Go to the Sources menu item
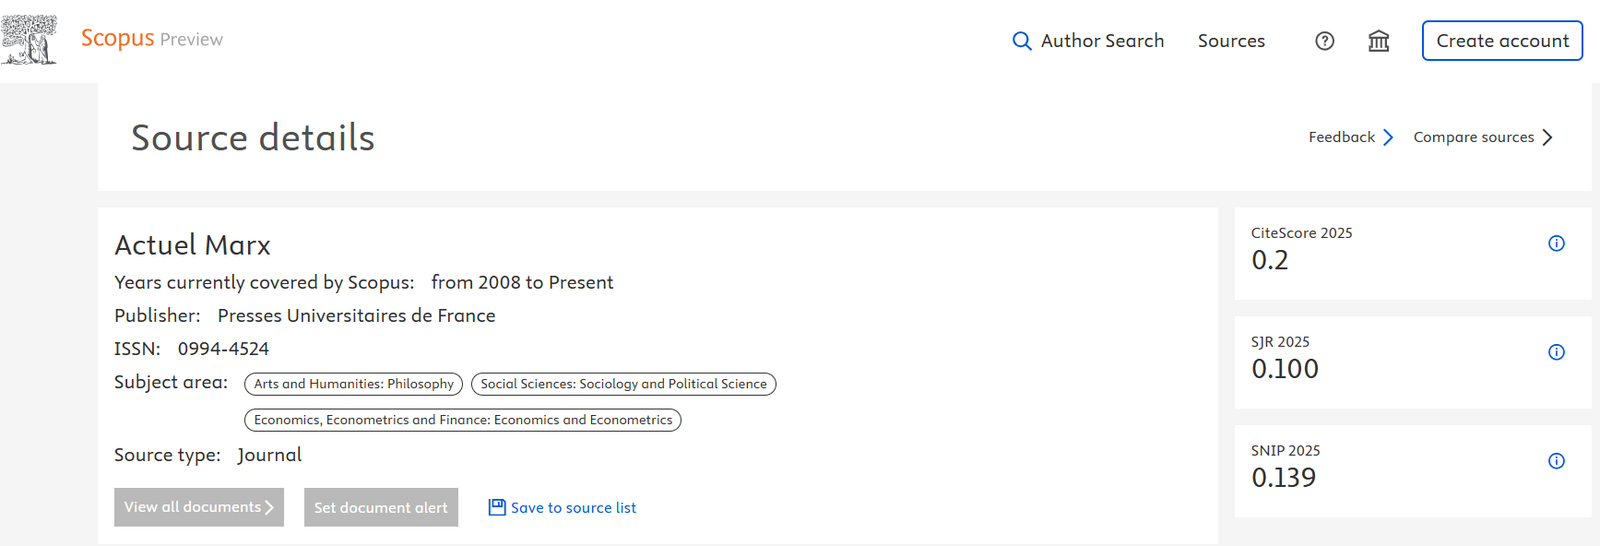Image resolution: width=1600 pixels, height=546 pixels. tap(1231, 41)
